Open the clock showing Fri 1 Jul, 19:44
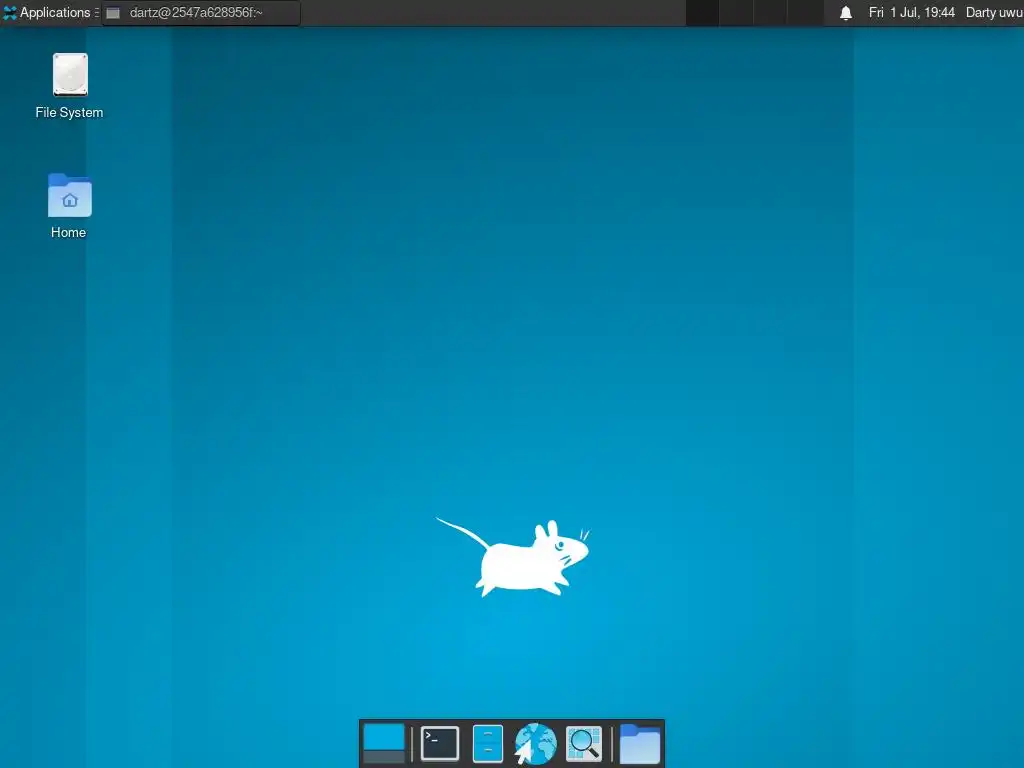The height and width of the screenshot is (768, 1024). (x=911, y=12)
